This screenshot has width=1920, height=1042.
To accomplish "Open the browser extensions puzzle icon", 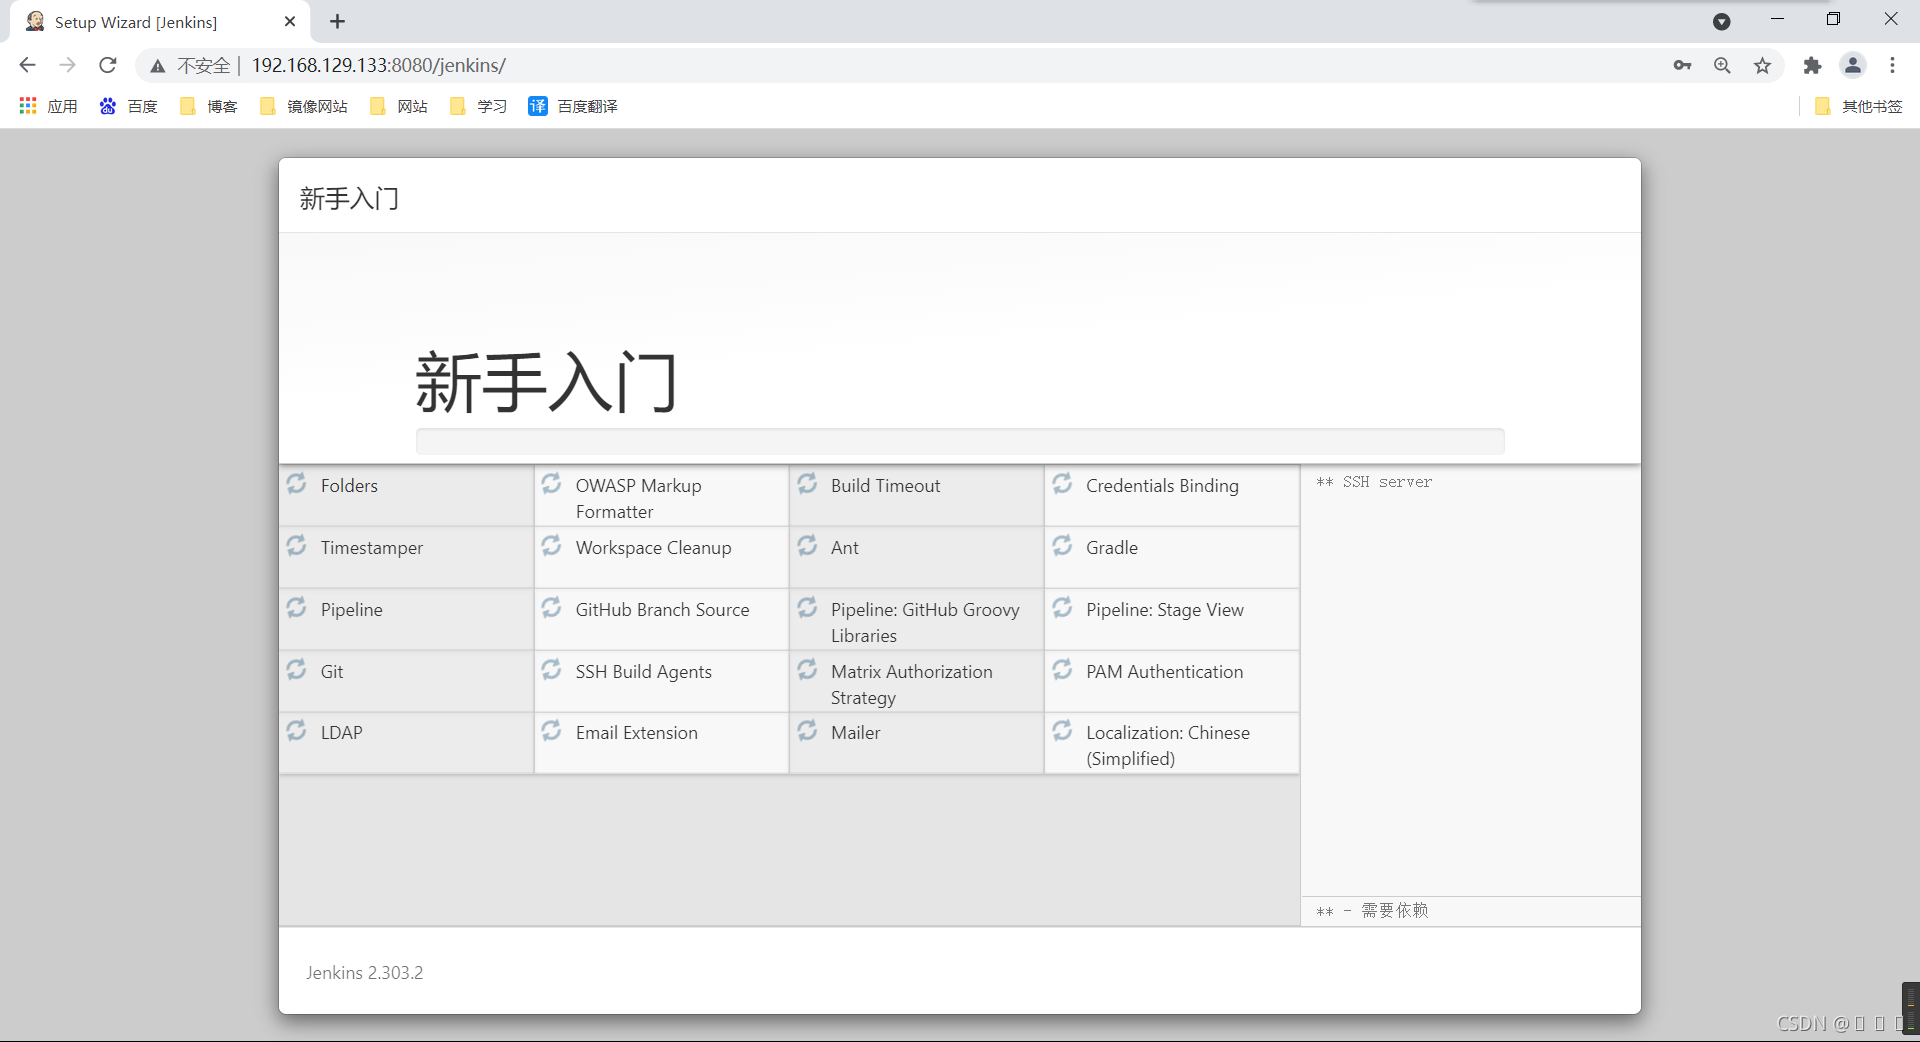I will tap(1812, 65).
